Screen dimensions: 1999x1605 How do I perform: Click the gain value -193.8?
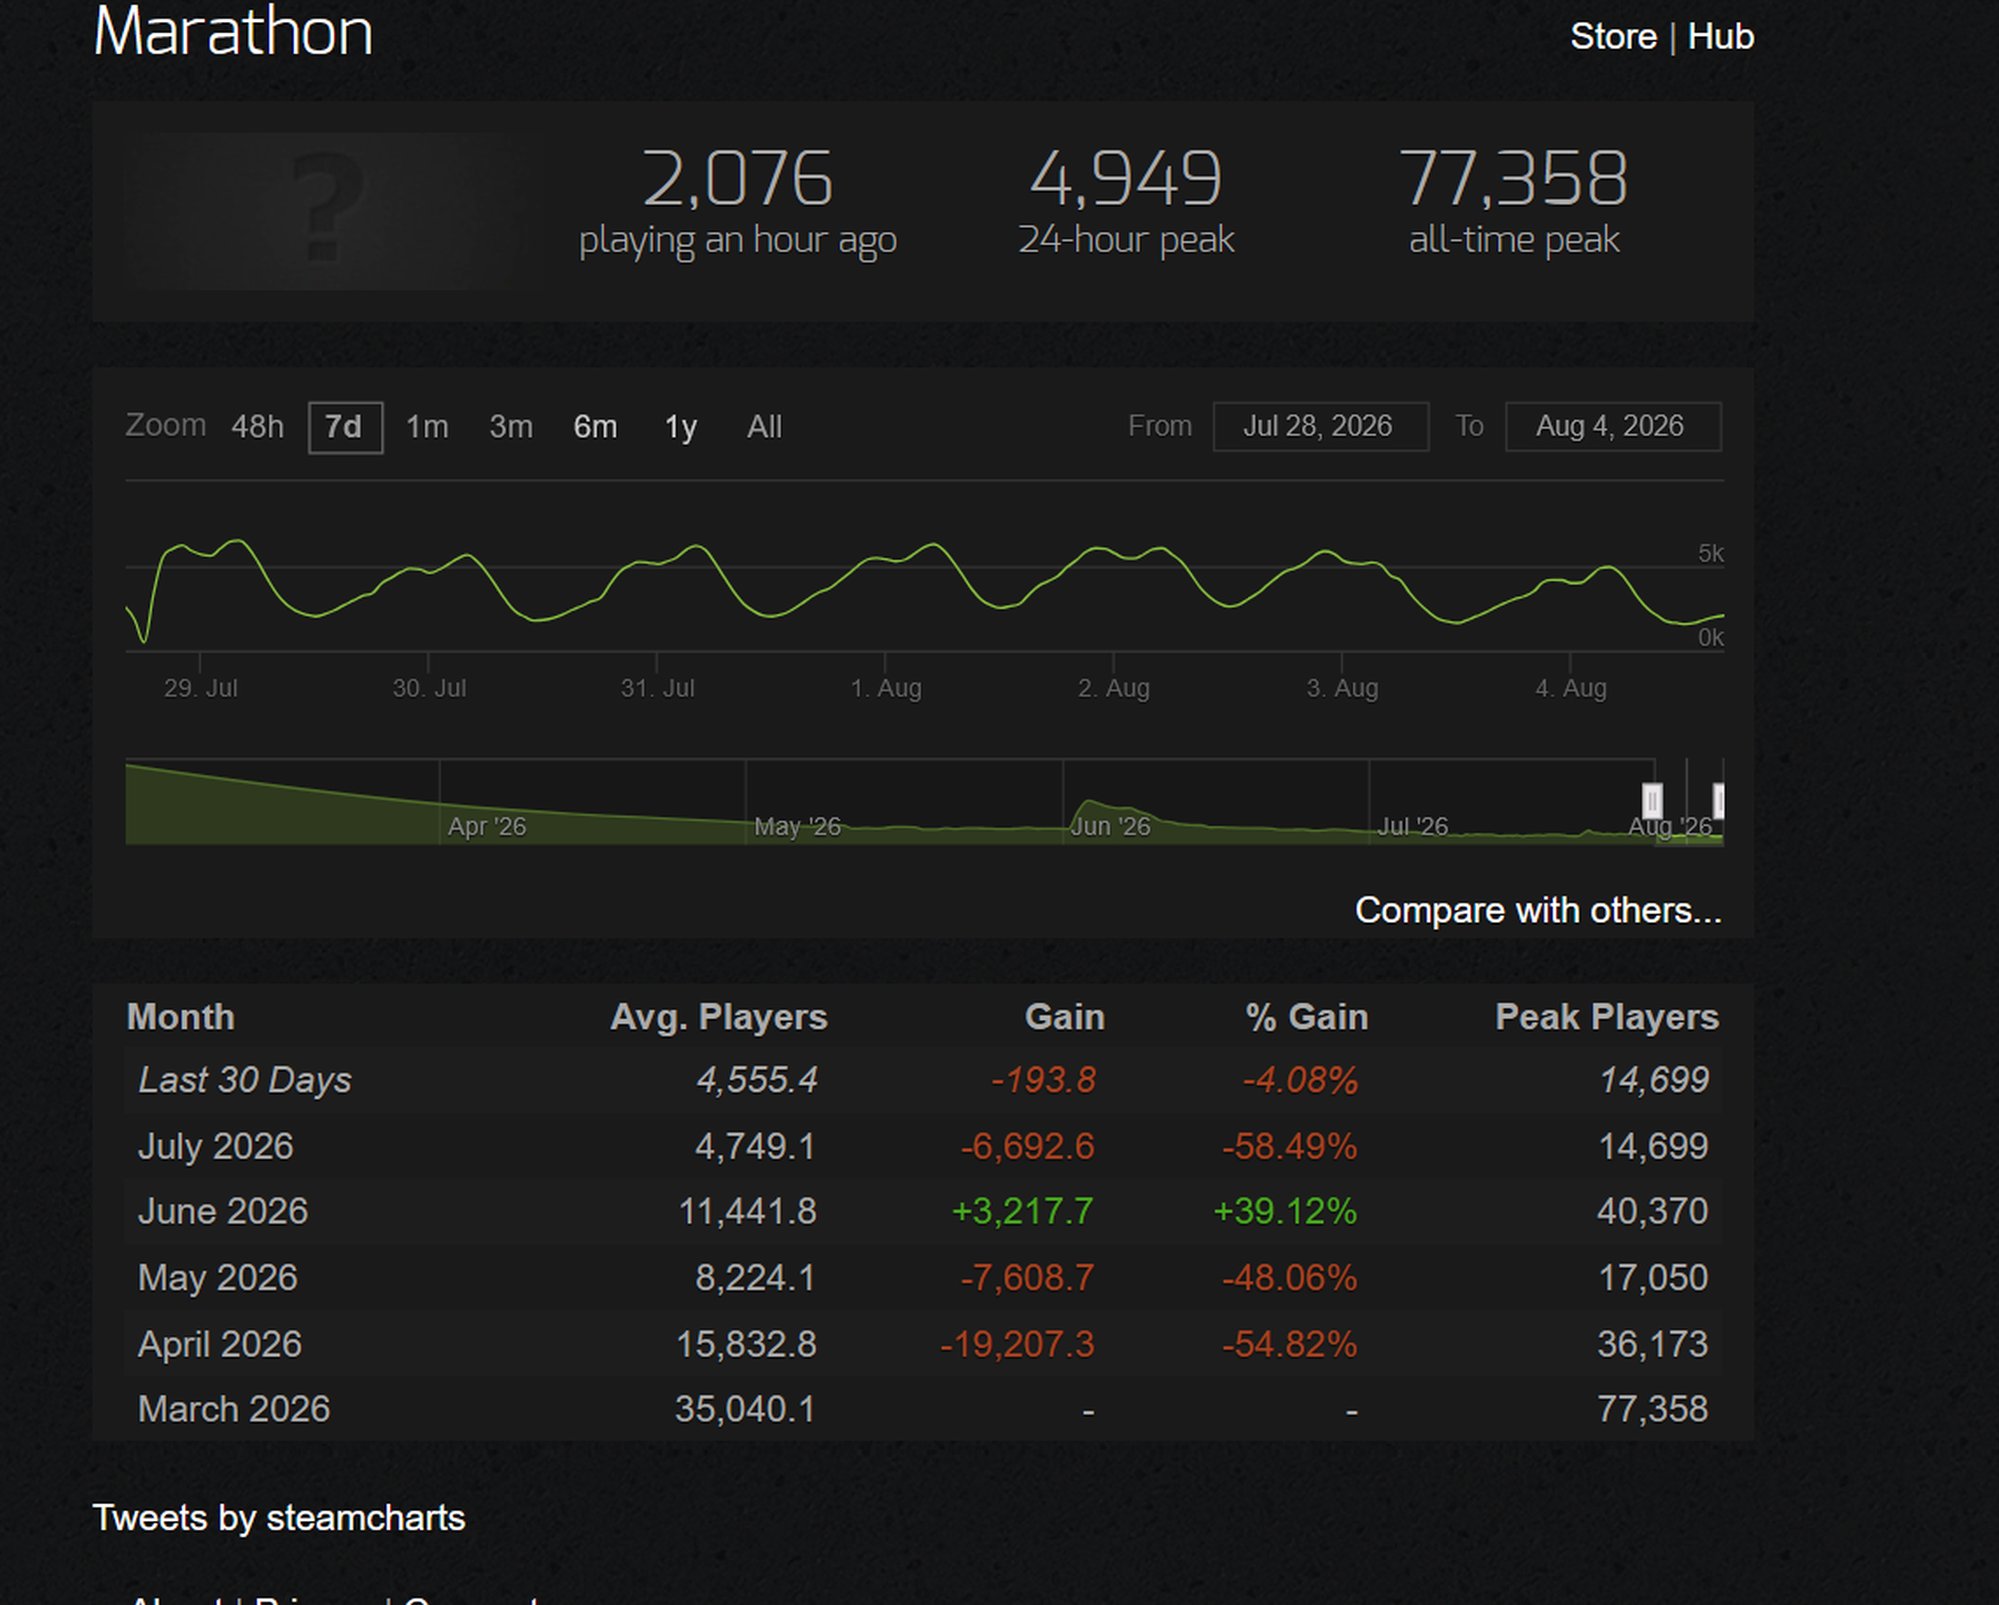click(1043, 1080)
